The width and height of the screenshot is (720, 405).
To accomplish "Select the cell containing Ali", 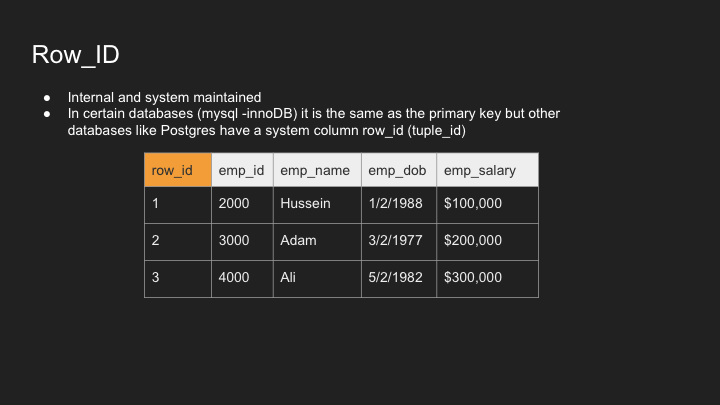I will point(317,279).
